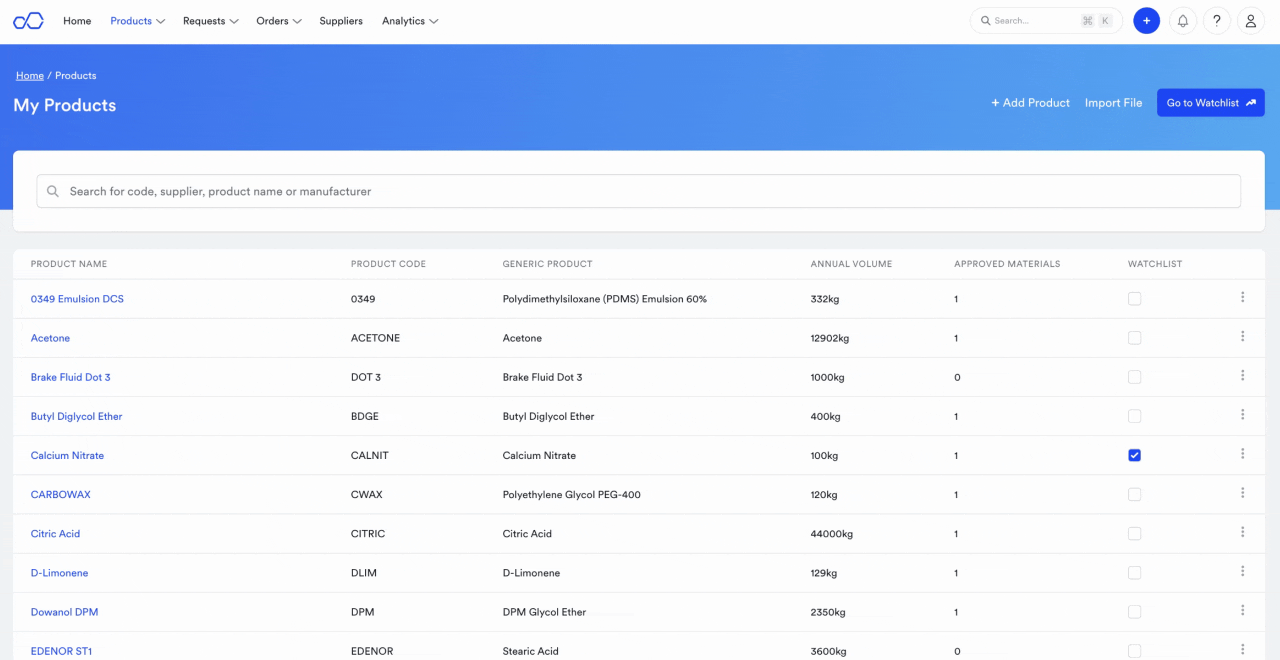The image size is (1280, 660).
Task: Expand the Analytics menu
Action: click(410, 21)
